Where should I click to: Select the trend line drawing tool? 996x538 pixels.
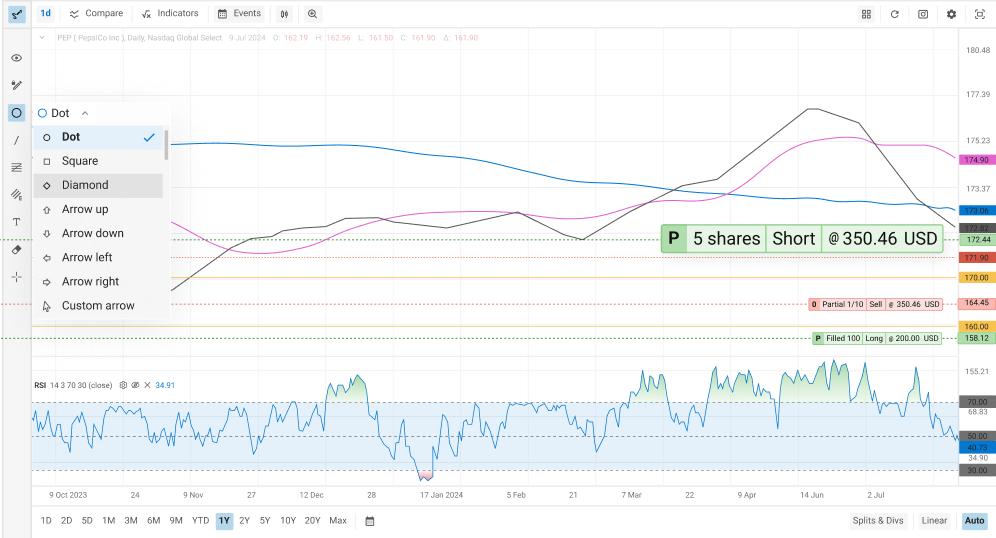16,140
